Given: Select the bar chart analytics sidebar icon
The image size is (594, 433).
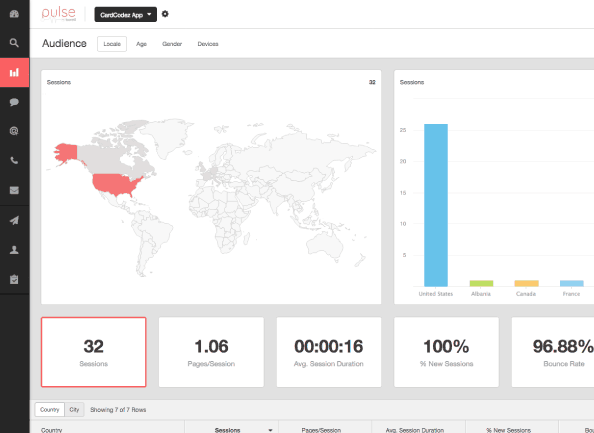Looking at the screenshot, I should pos(14,72).
